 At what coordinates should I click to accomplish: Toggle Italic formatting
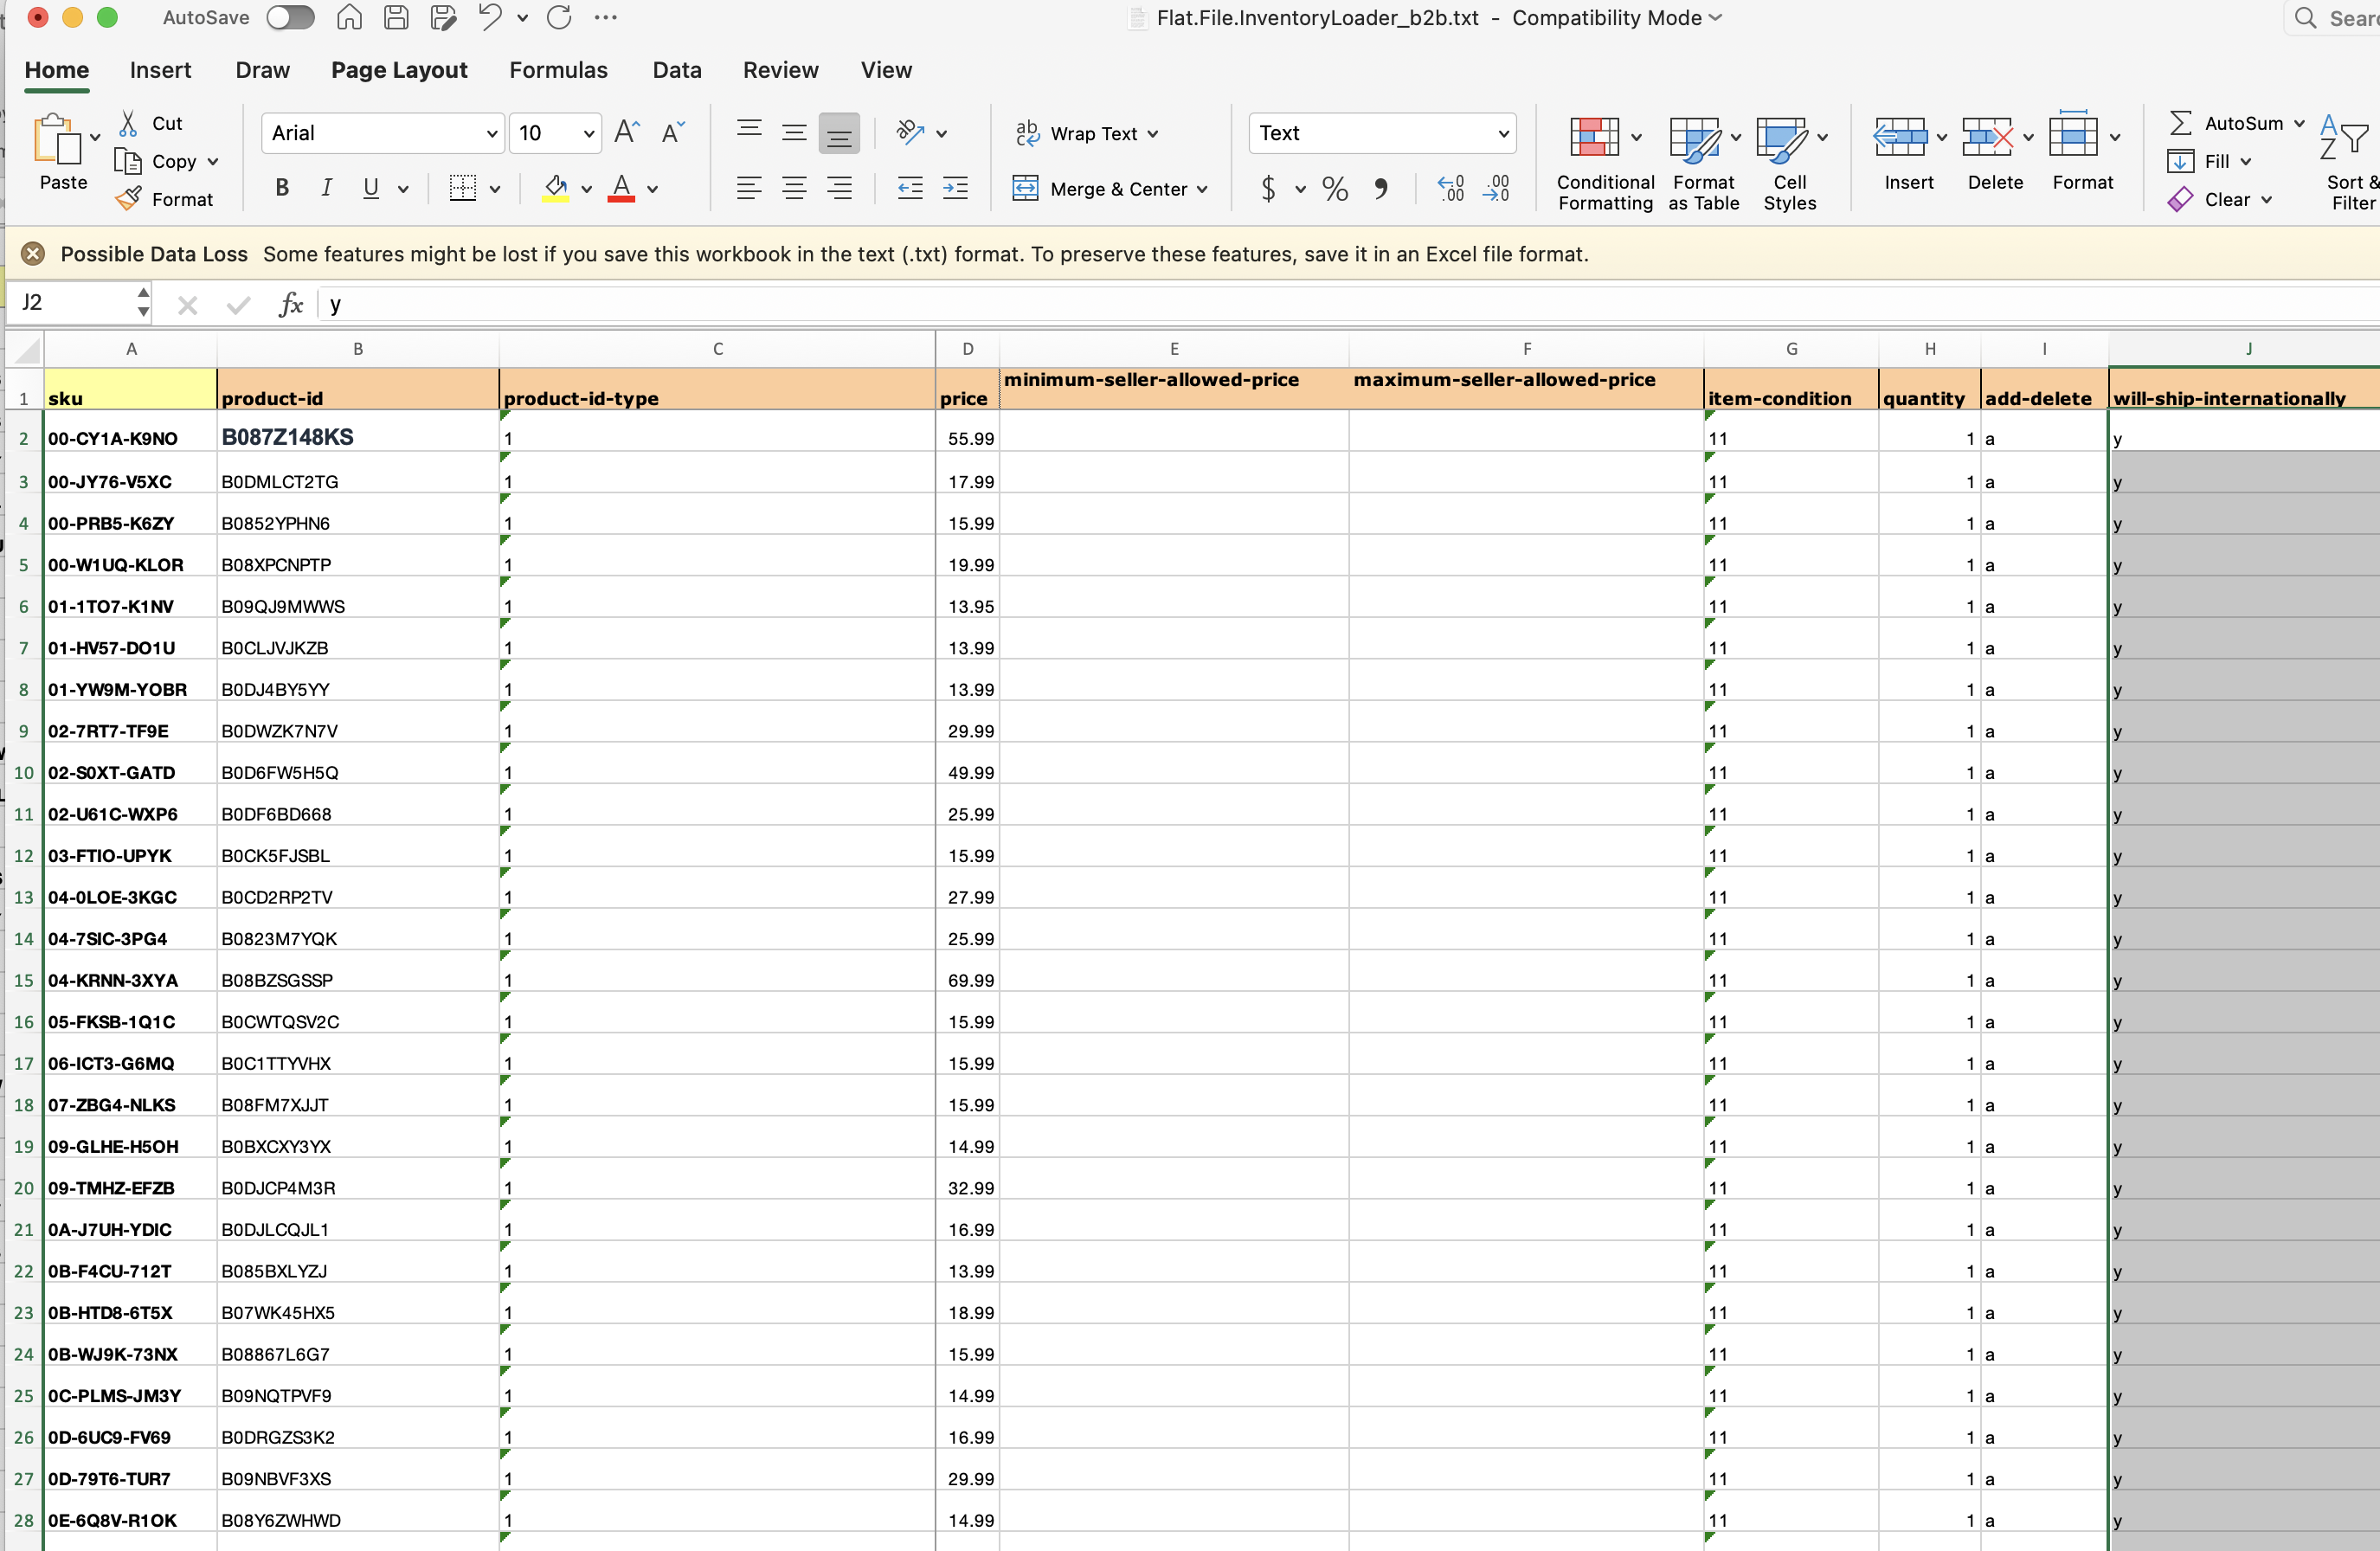pyautogui.click(x=326, y=188)
